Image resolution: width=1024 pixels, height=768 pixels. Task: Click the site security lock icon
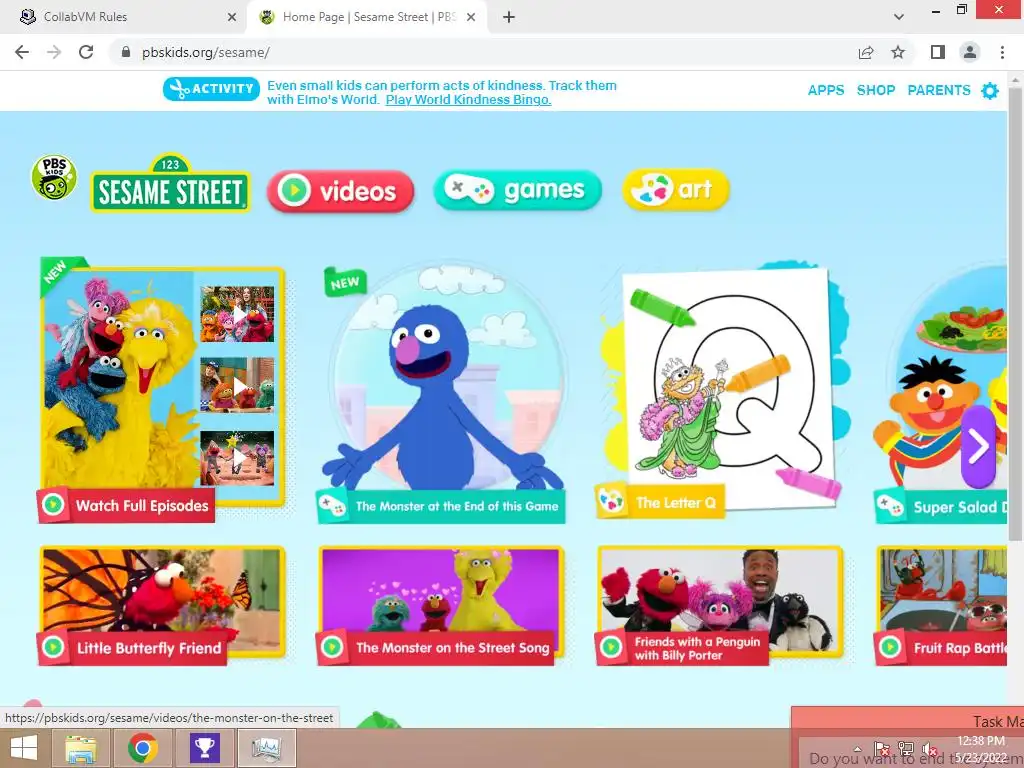pyautogui.click(x=126, y=52)
